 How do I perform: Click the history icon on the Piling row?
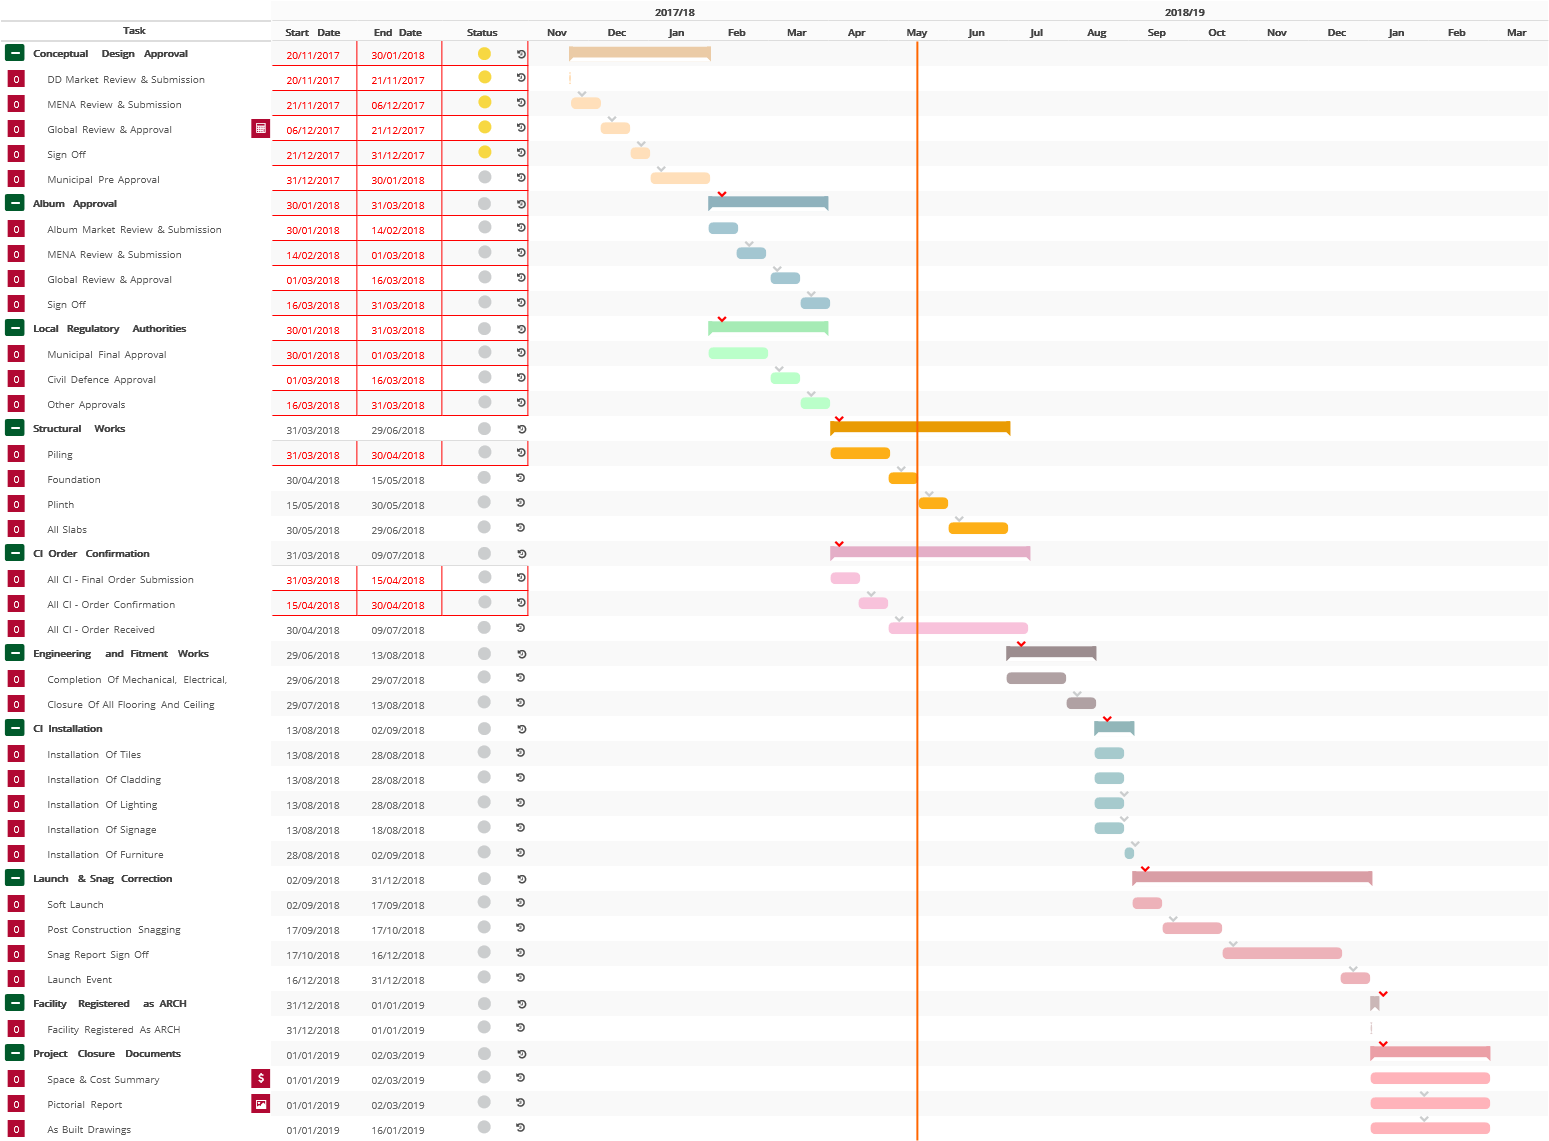521,452
